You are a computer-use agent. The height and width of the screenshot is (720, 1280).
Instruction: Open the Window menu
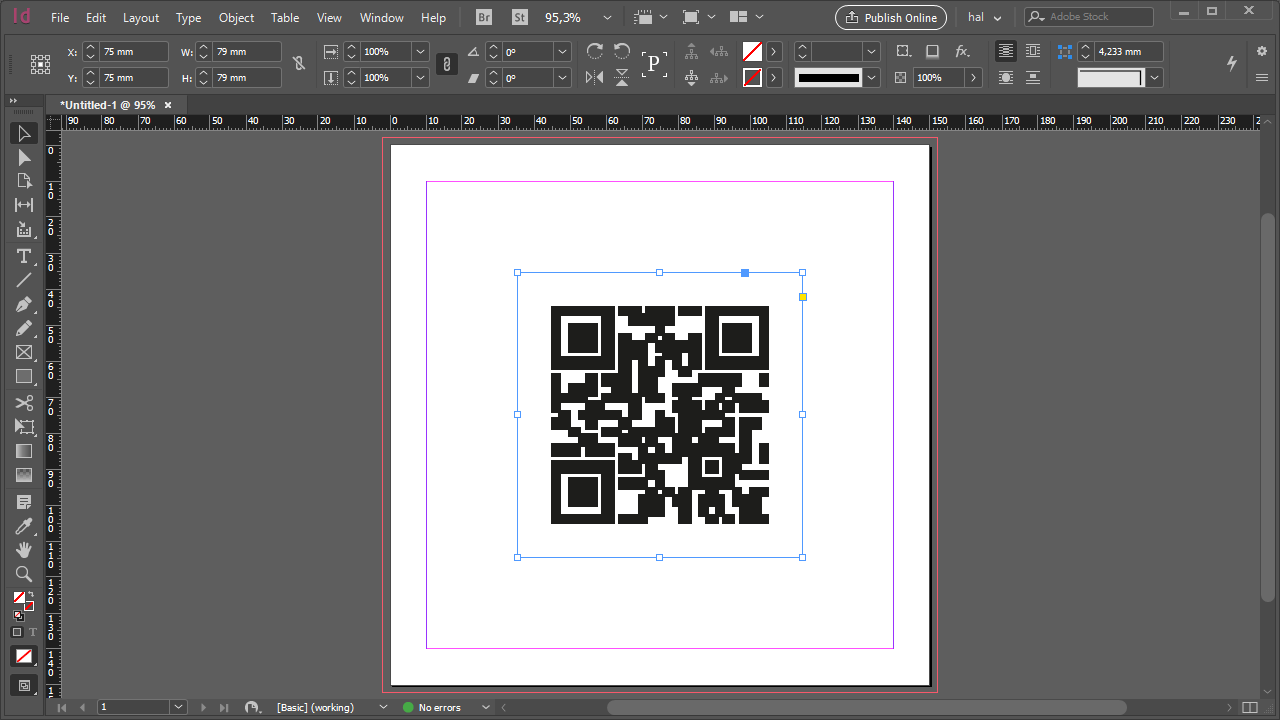coord(382,18)
